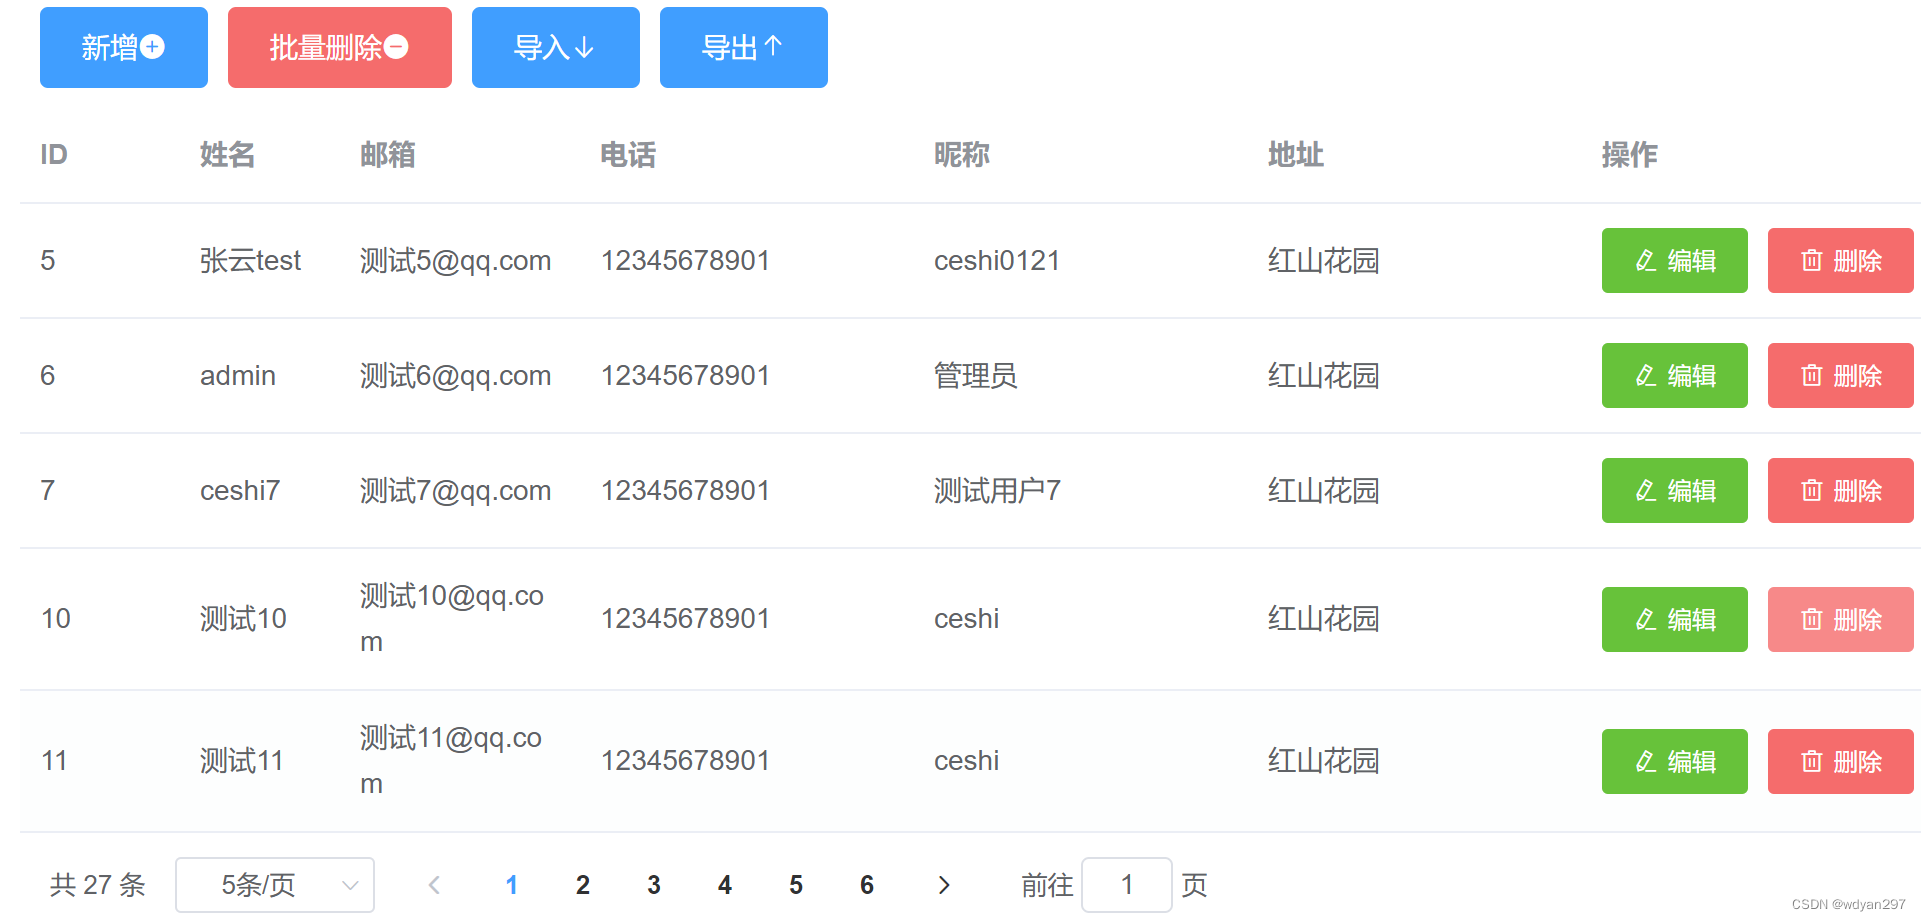Image resolution: width=1921 pixels, height=921 pixels.
Task: Click the 共 27 条 total count
Action: click(98, 885)
